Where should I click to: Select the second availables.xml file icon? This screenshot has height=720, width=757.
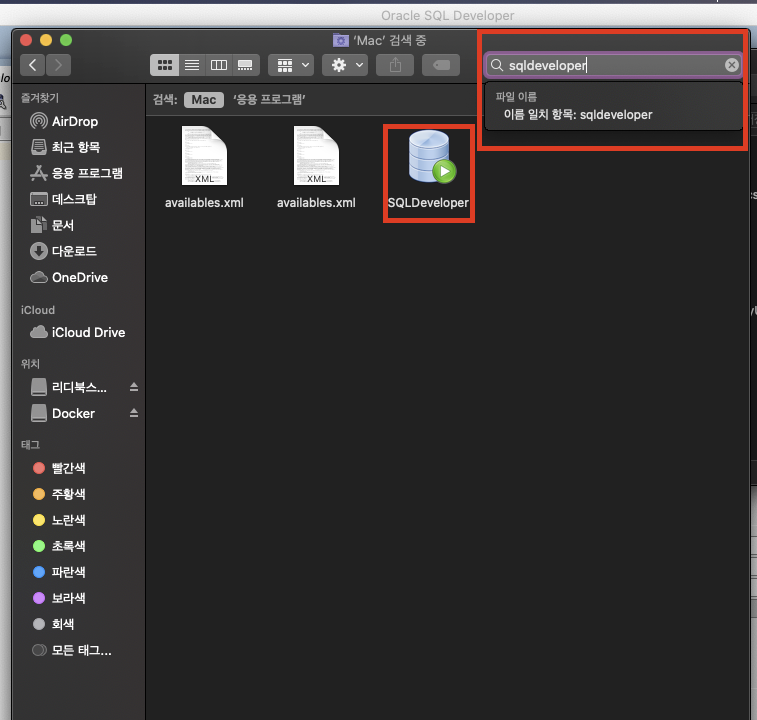coord(316,155)
